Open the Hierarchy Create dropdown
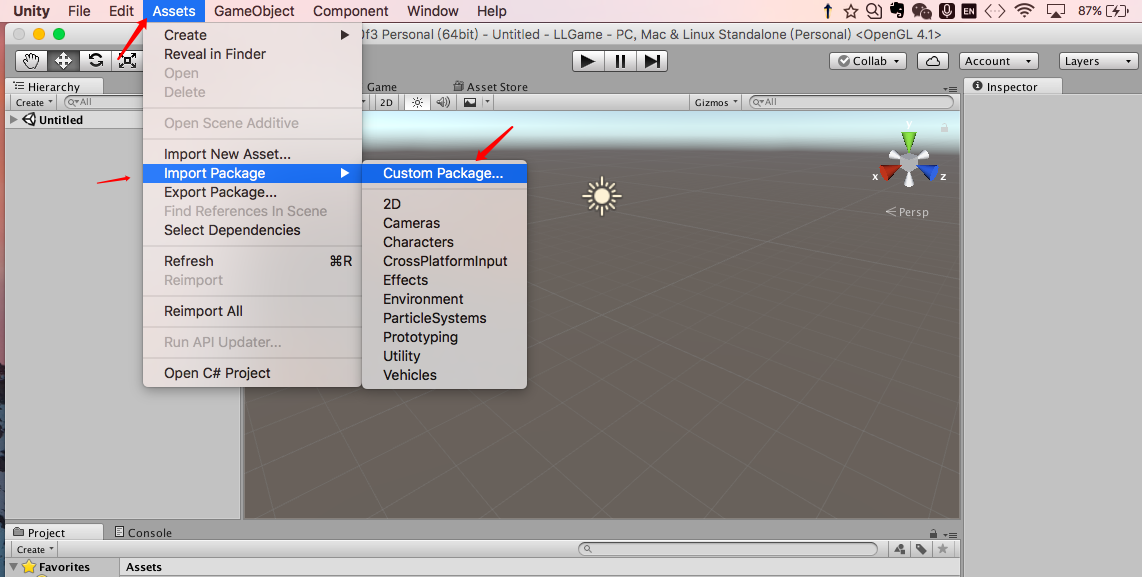The width and height of the screenshot is (1142, 577). pos(34,102)
